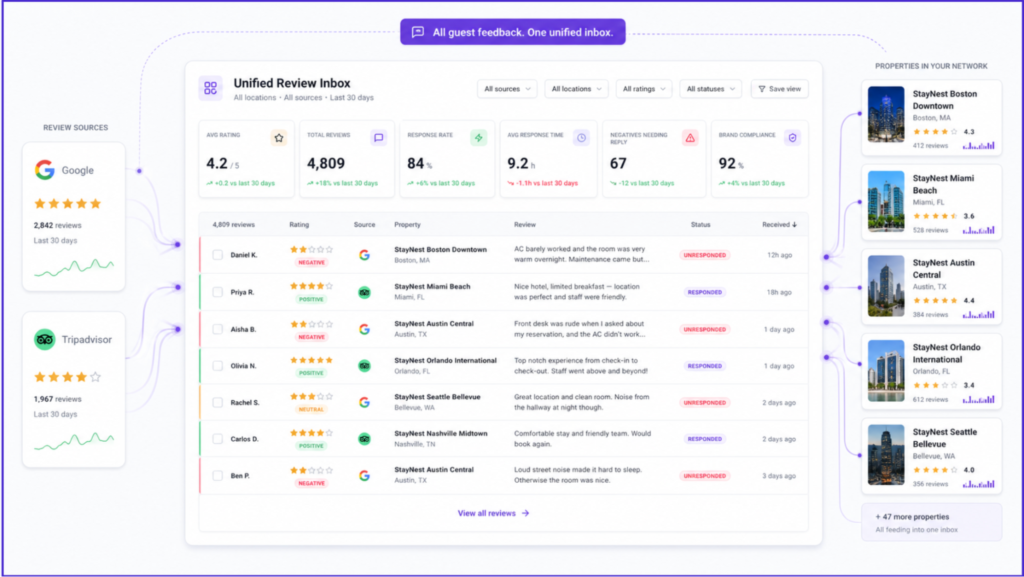Open the View all reviews link

494,514
